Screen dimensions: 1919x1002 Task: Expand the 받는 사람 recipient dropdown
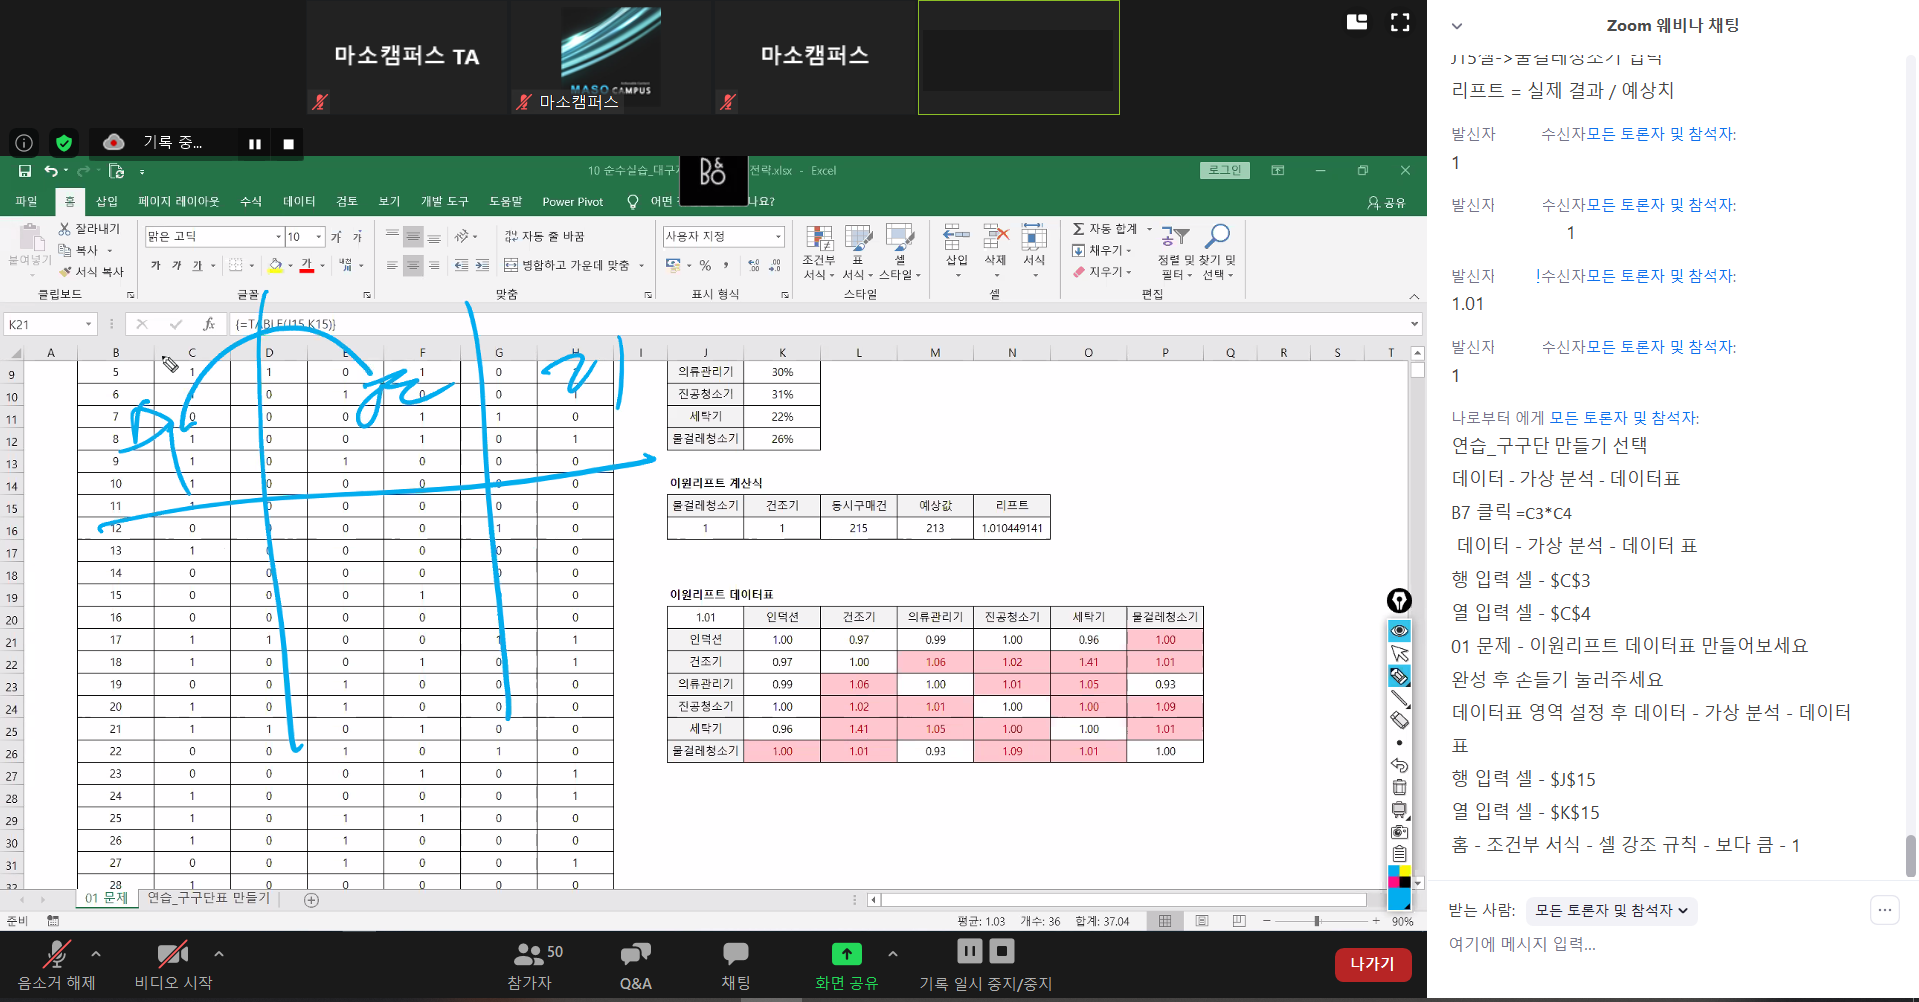pos(1611,910)
